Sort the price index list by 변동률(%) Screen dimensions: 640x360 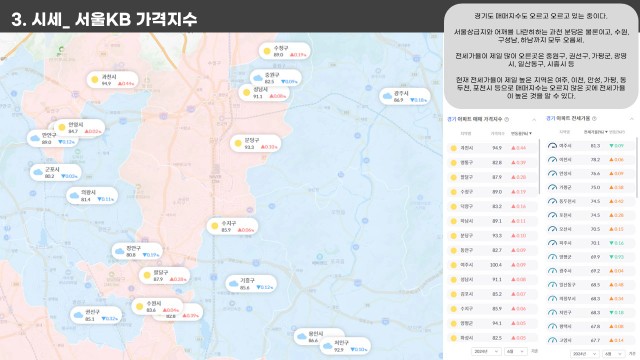pyautogui.click(x=521, y=133)
